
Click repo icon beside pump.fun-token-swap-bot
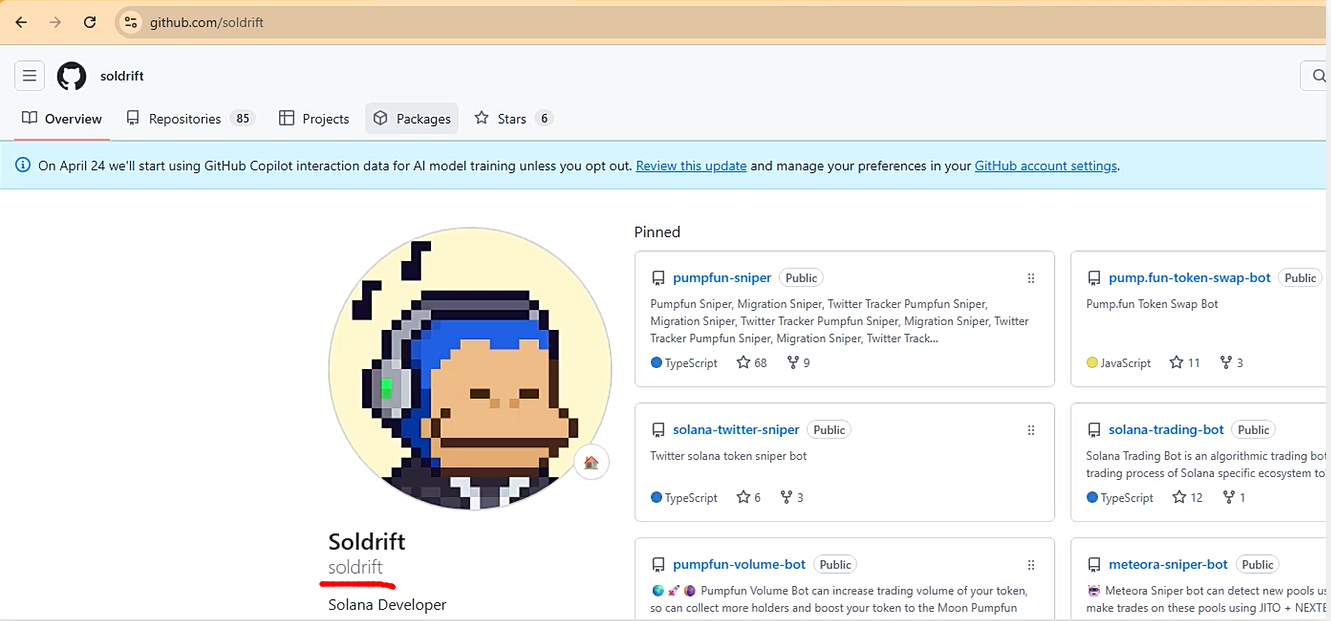coord(1094,278)
